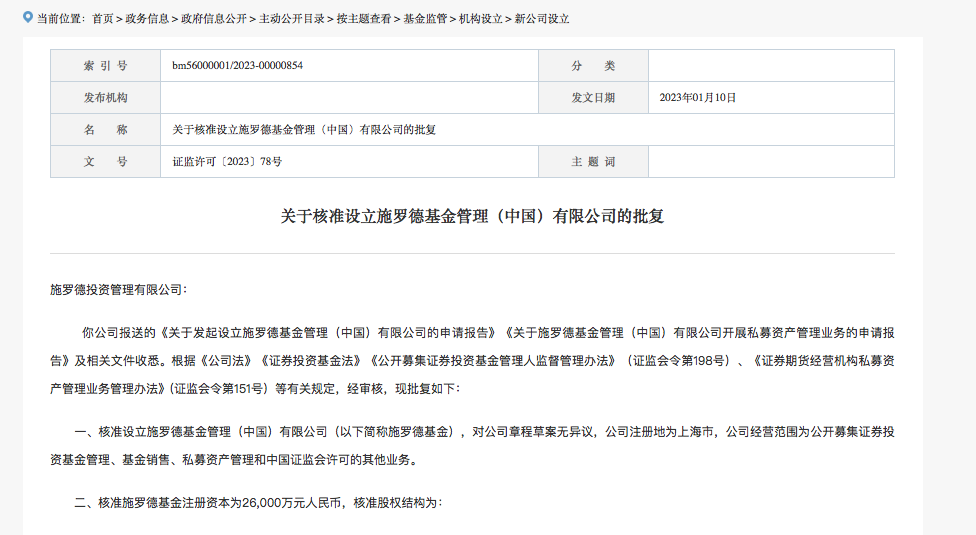Click the 发文日期 label cell

coord(593,98)
